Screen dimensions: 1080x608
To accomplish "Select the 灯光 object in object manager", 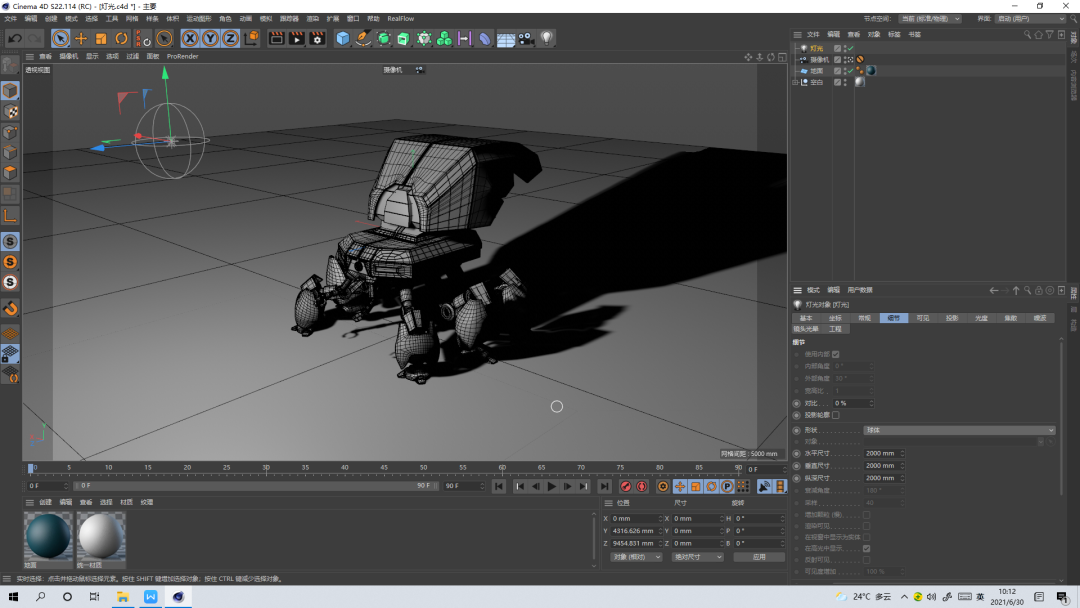I will 816,48.
